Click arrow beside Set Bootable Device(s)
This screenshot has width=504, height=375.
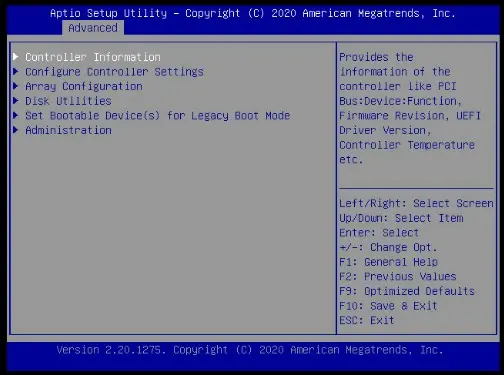coord(16,115)
